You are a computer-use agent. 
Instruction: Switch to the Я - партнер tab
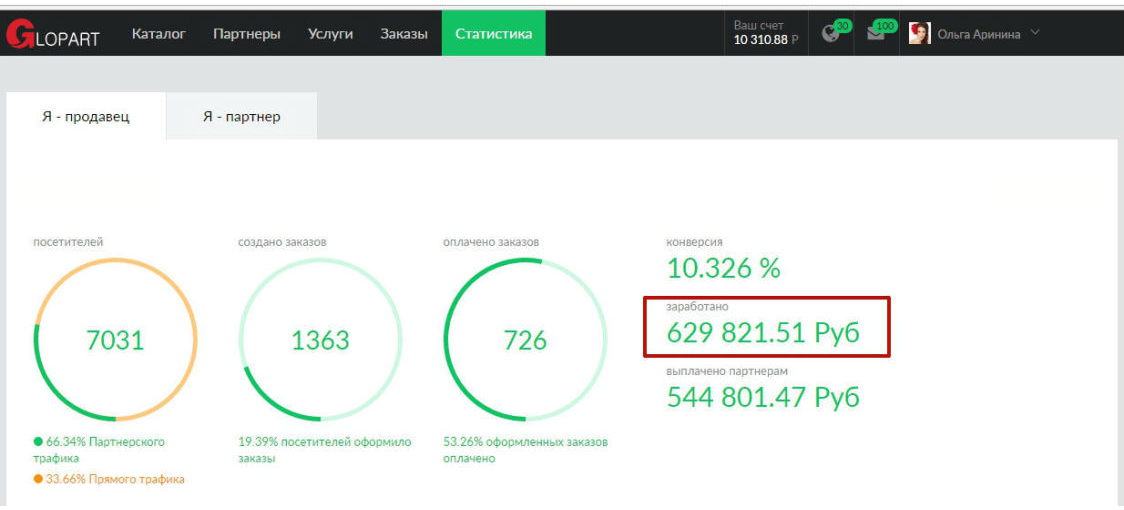point(241,117)
